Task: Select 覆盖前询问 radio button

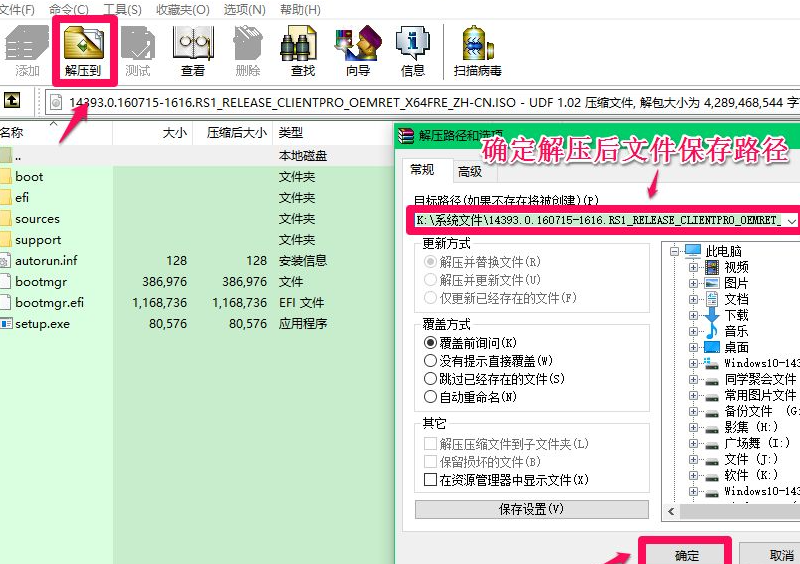Action: [x=431, y=342]
